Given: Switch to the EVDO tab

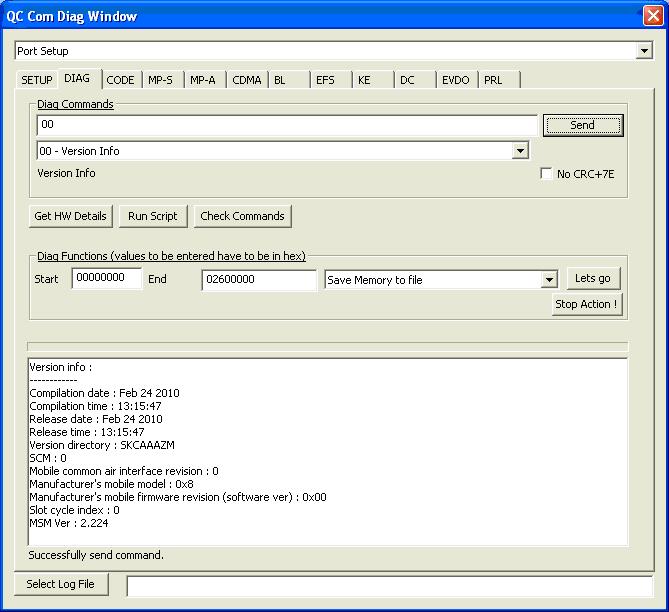Looking at the screenshot, I should click(457, 80).
